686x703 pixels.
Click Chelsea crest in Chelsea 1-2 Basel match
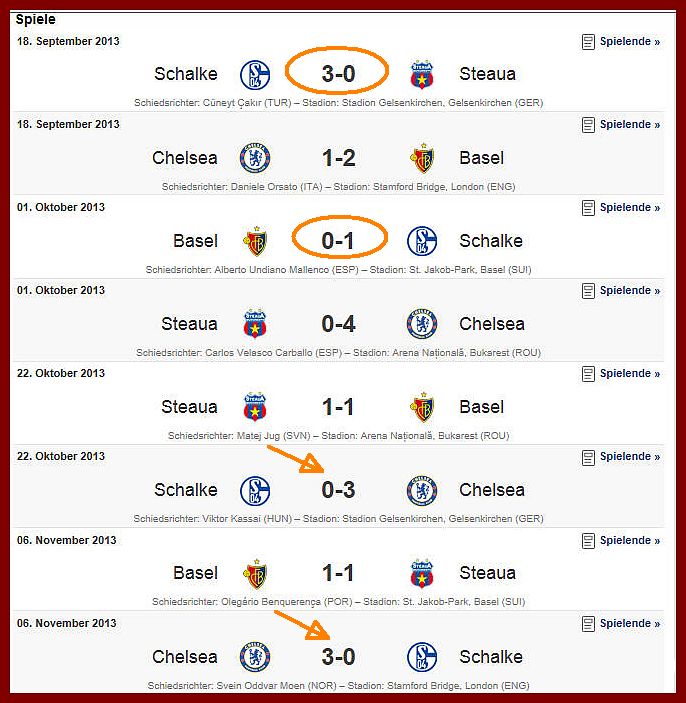[x=255, y=158]
